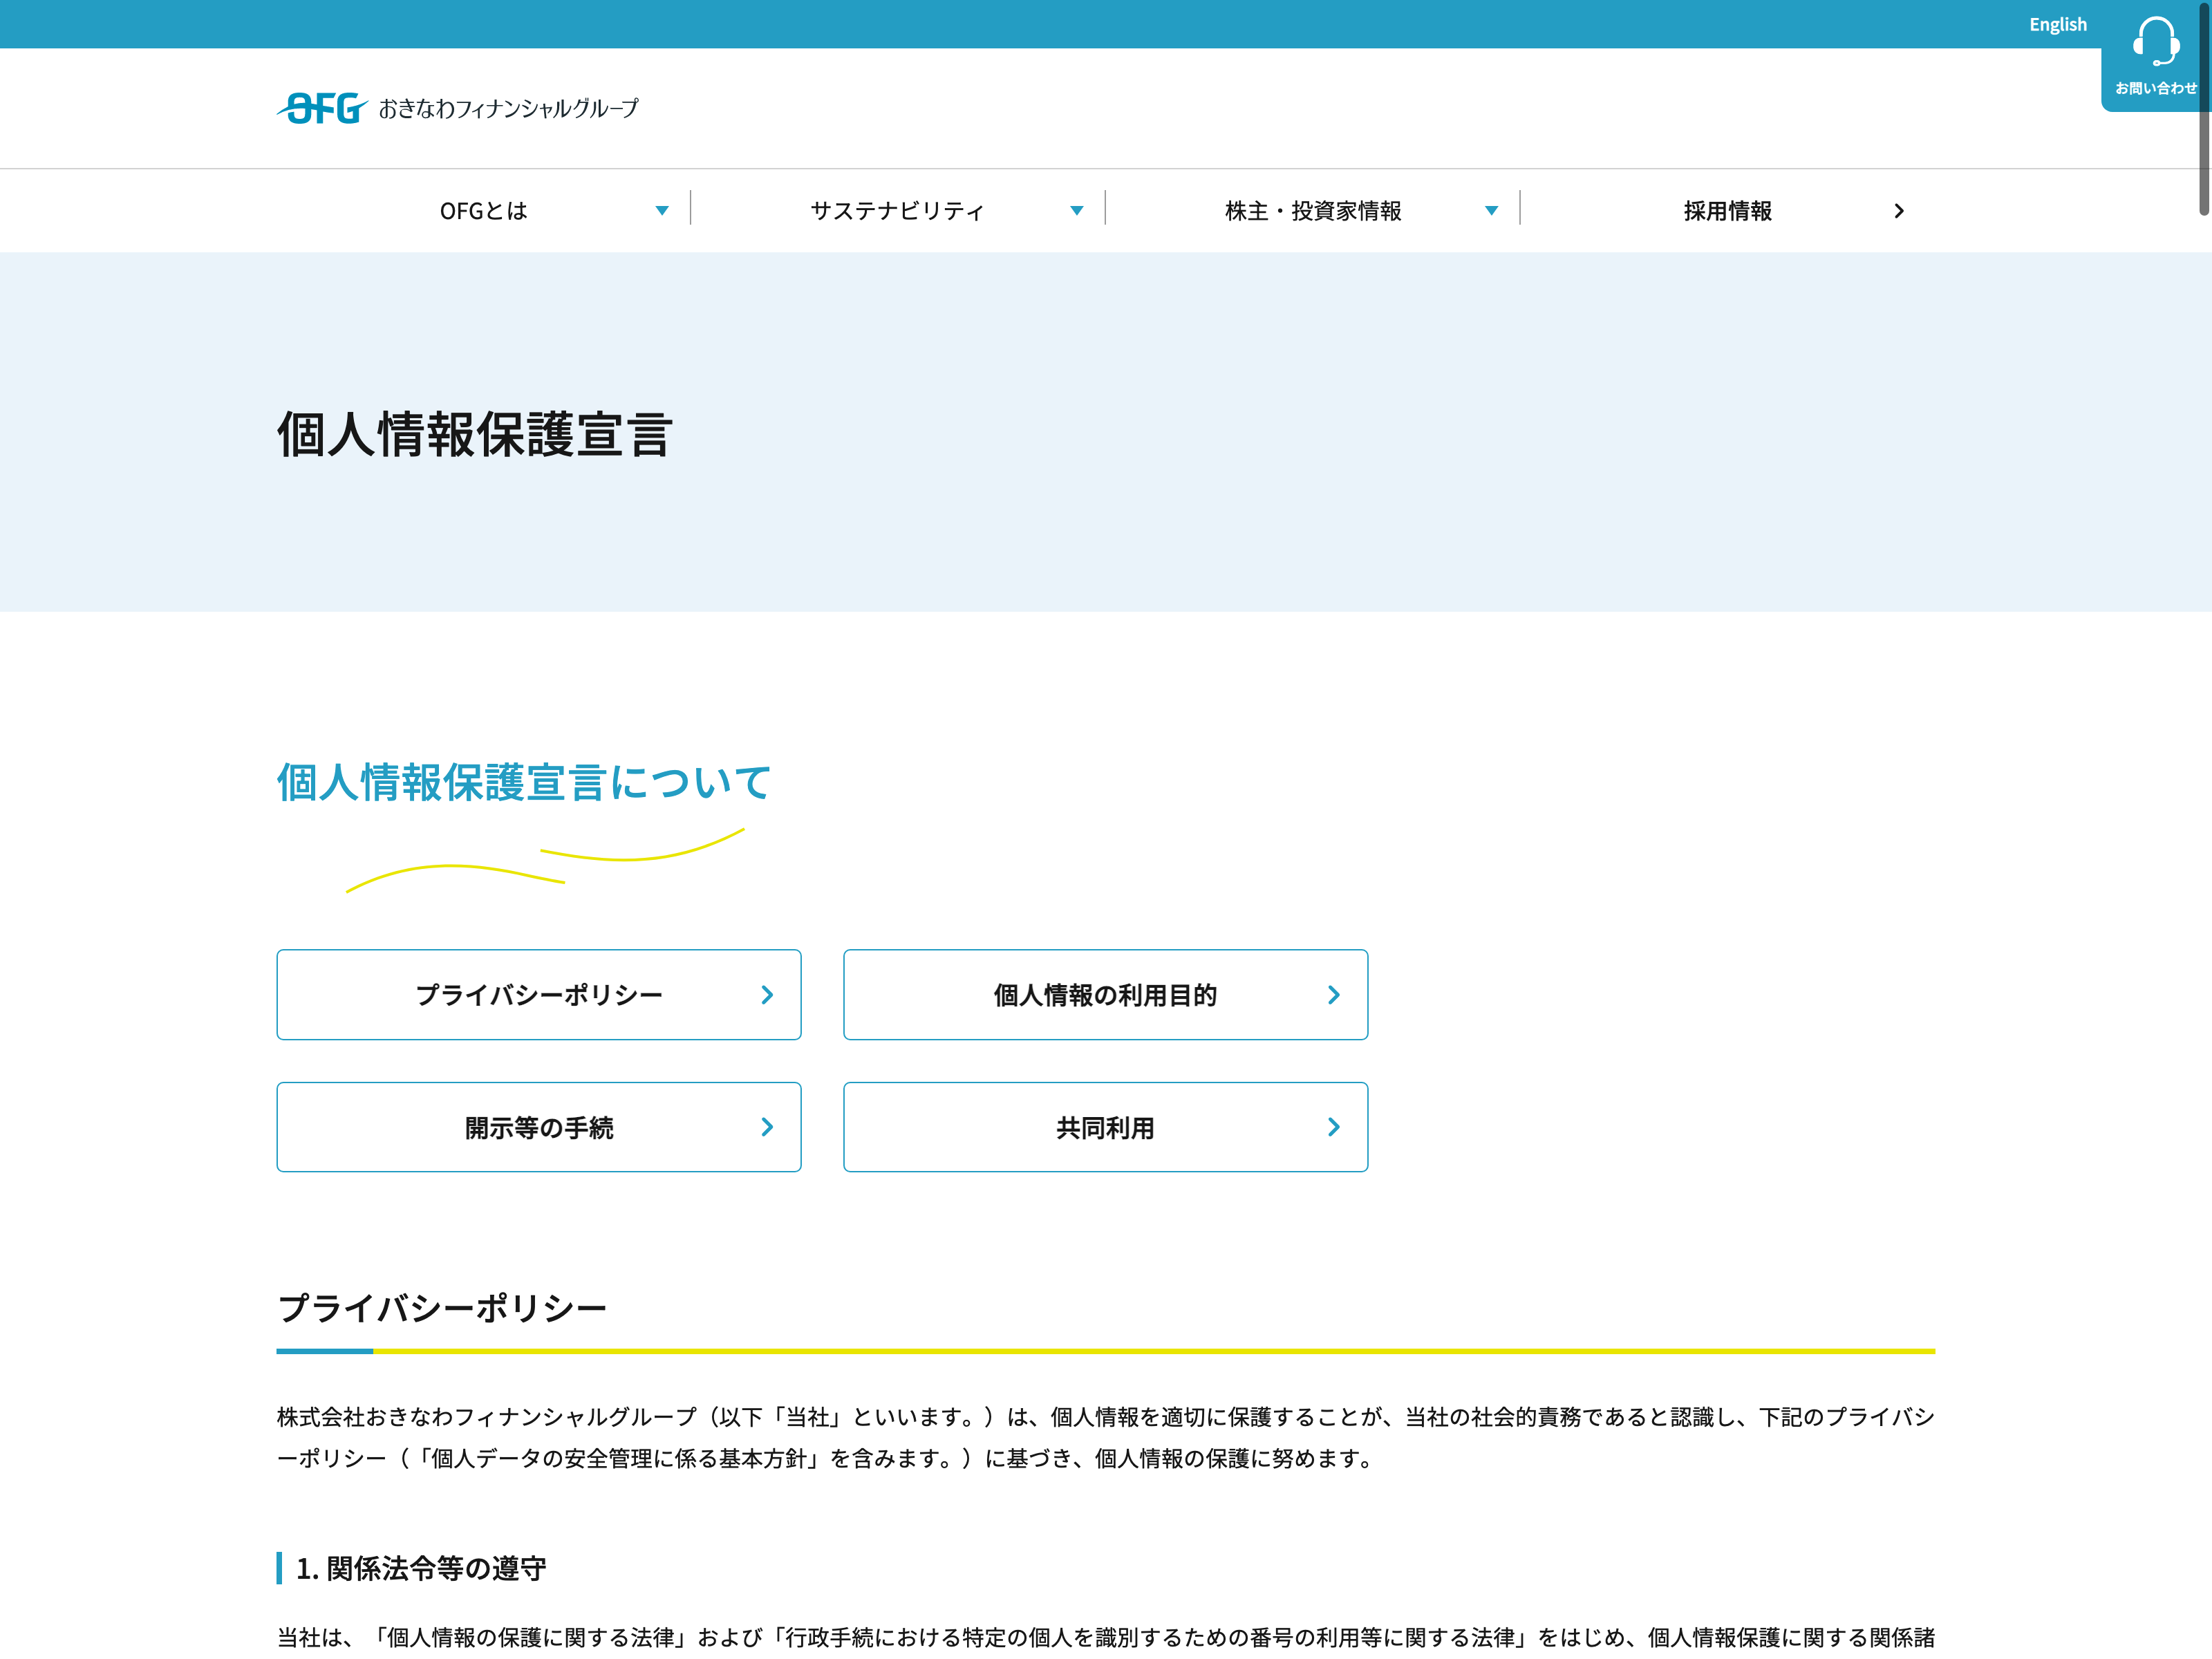Click arrow icon on プライバシーポリシー button

coord(767,995)
